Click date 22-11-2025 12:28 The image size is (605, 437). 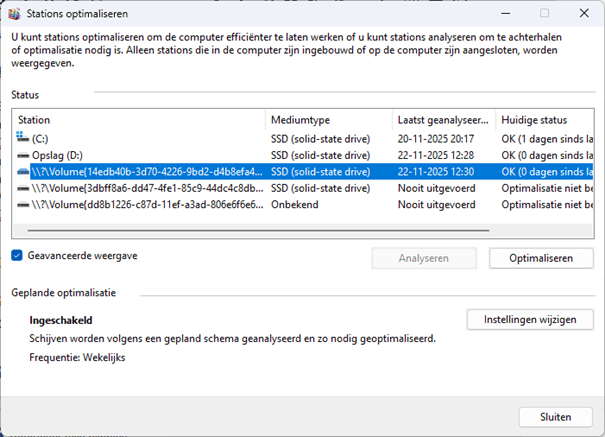point(436,155)
